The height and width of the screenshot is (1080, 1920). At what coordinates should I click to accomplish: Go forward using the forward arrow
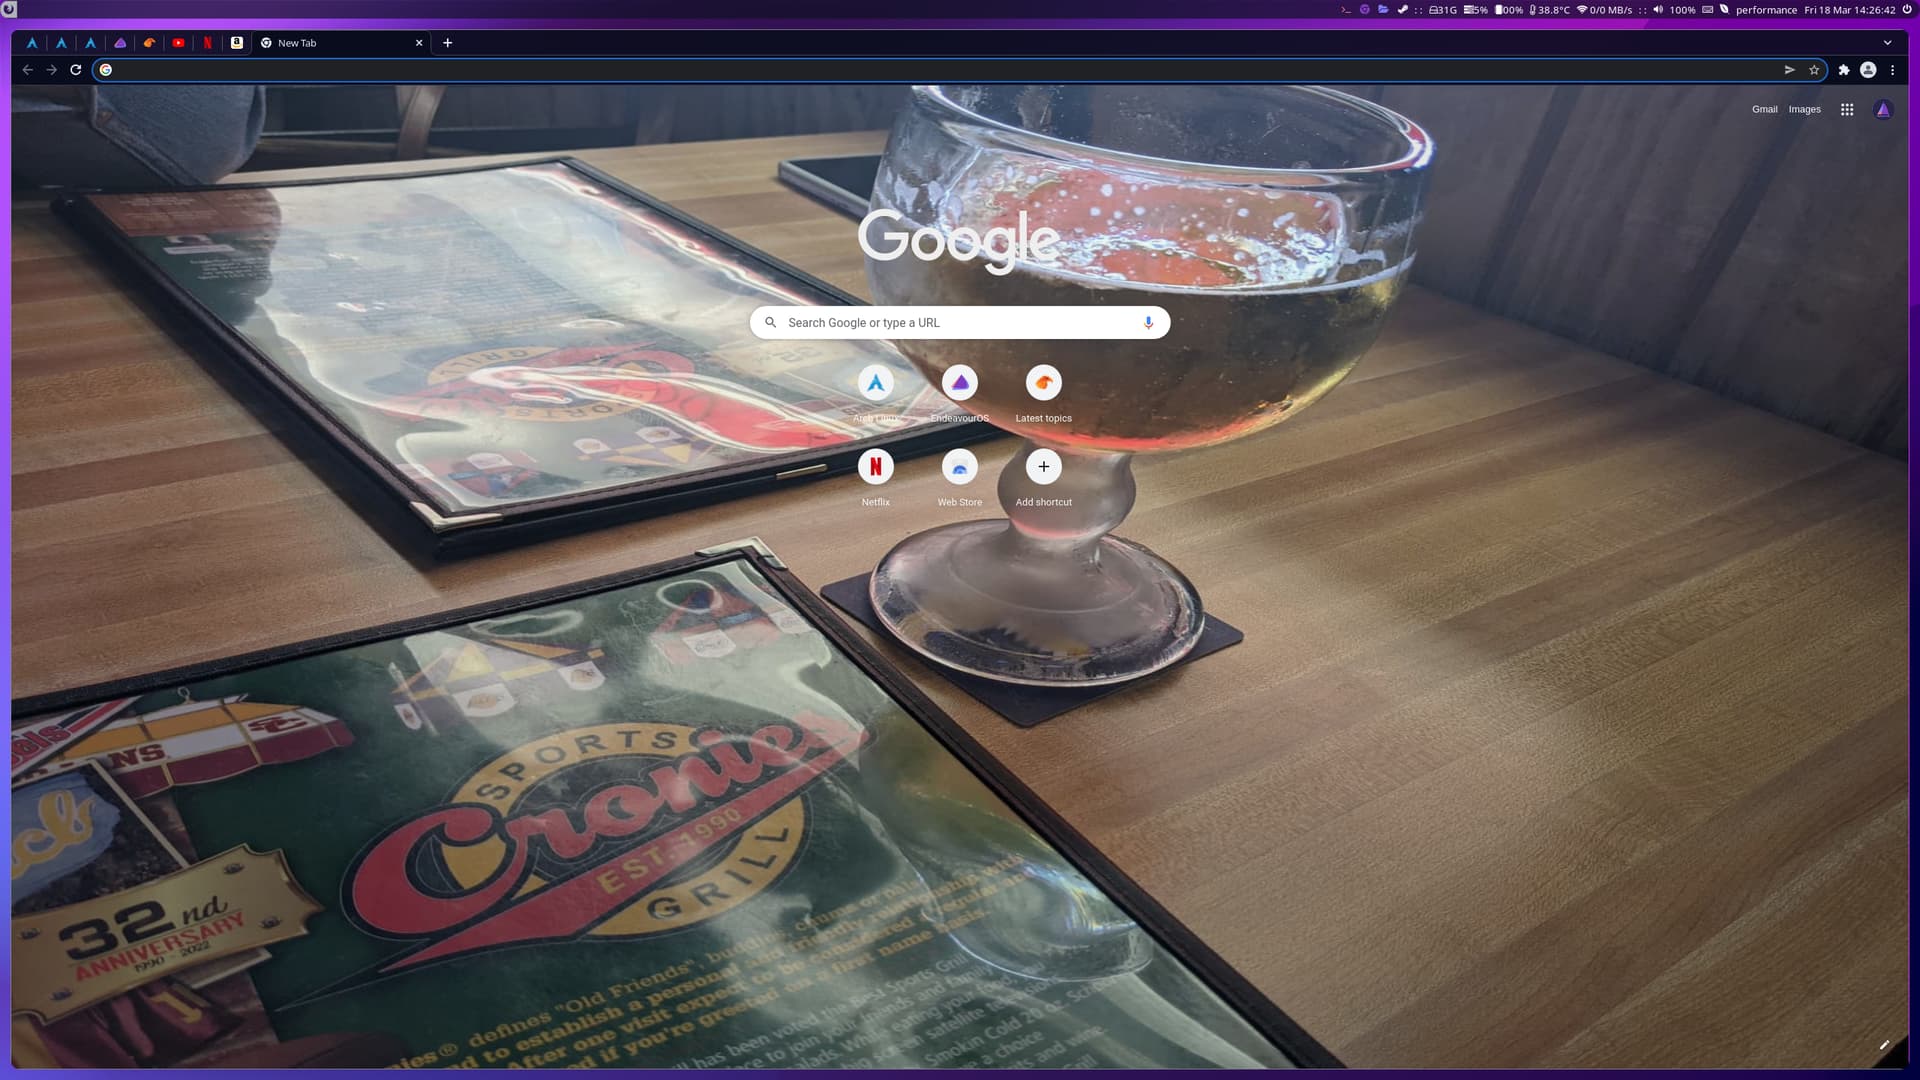pos(51,70)
